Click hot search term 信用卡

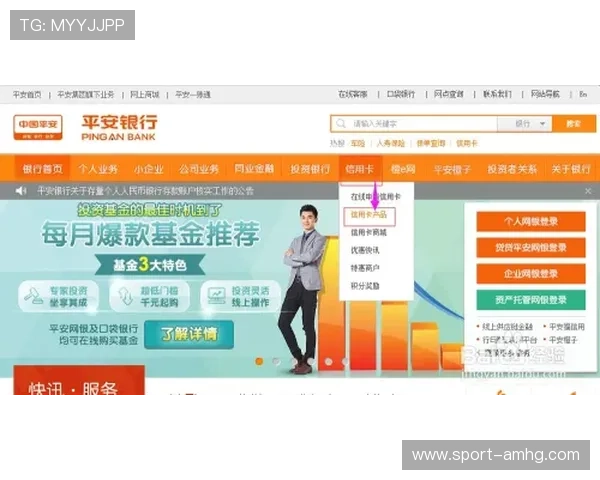pos(467,144)
